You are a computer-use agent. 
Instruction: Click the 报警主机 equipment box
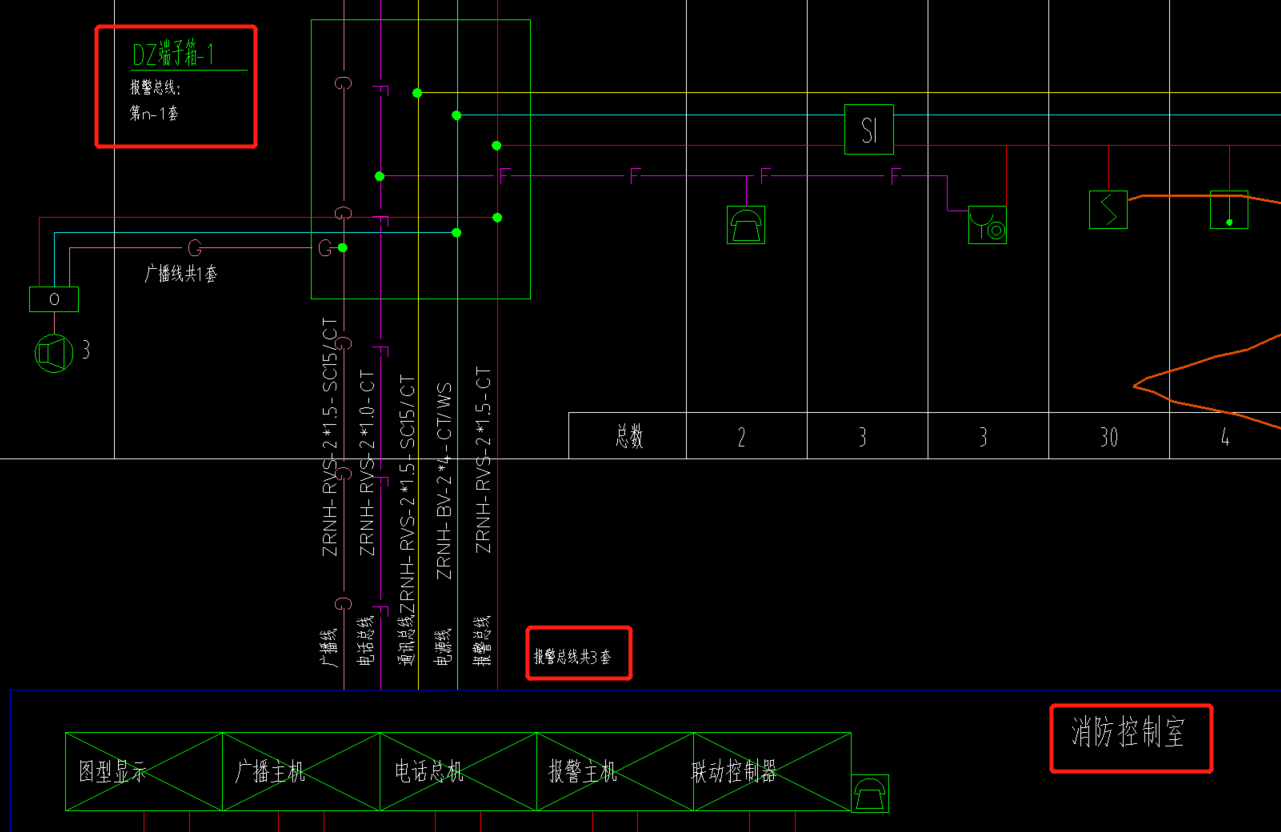click(615, 772)
